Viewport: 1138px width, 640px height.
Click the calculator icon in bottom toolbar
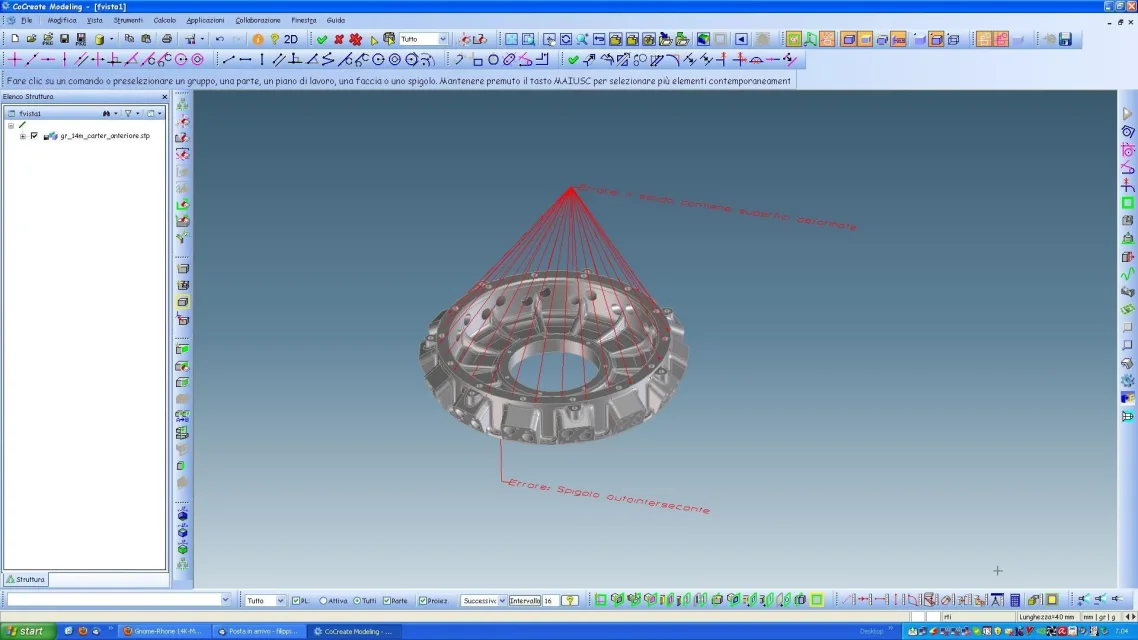tap(1015, 600)
